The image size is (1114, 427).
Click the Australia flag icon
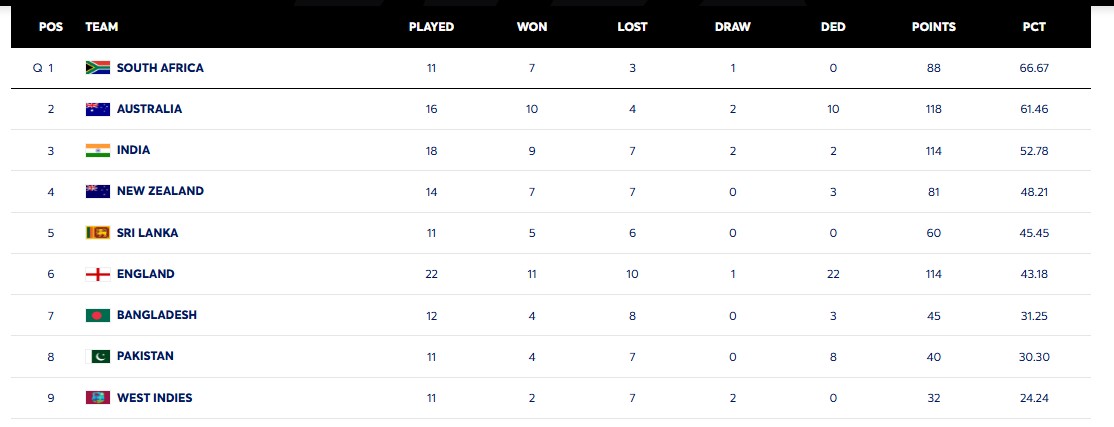click(97, 109)
